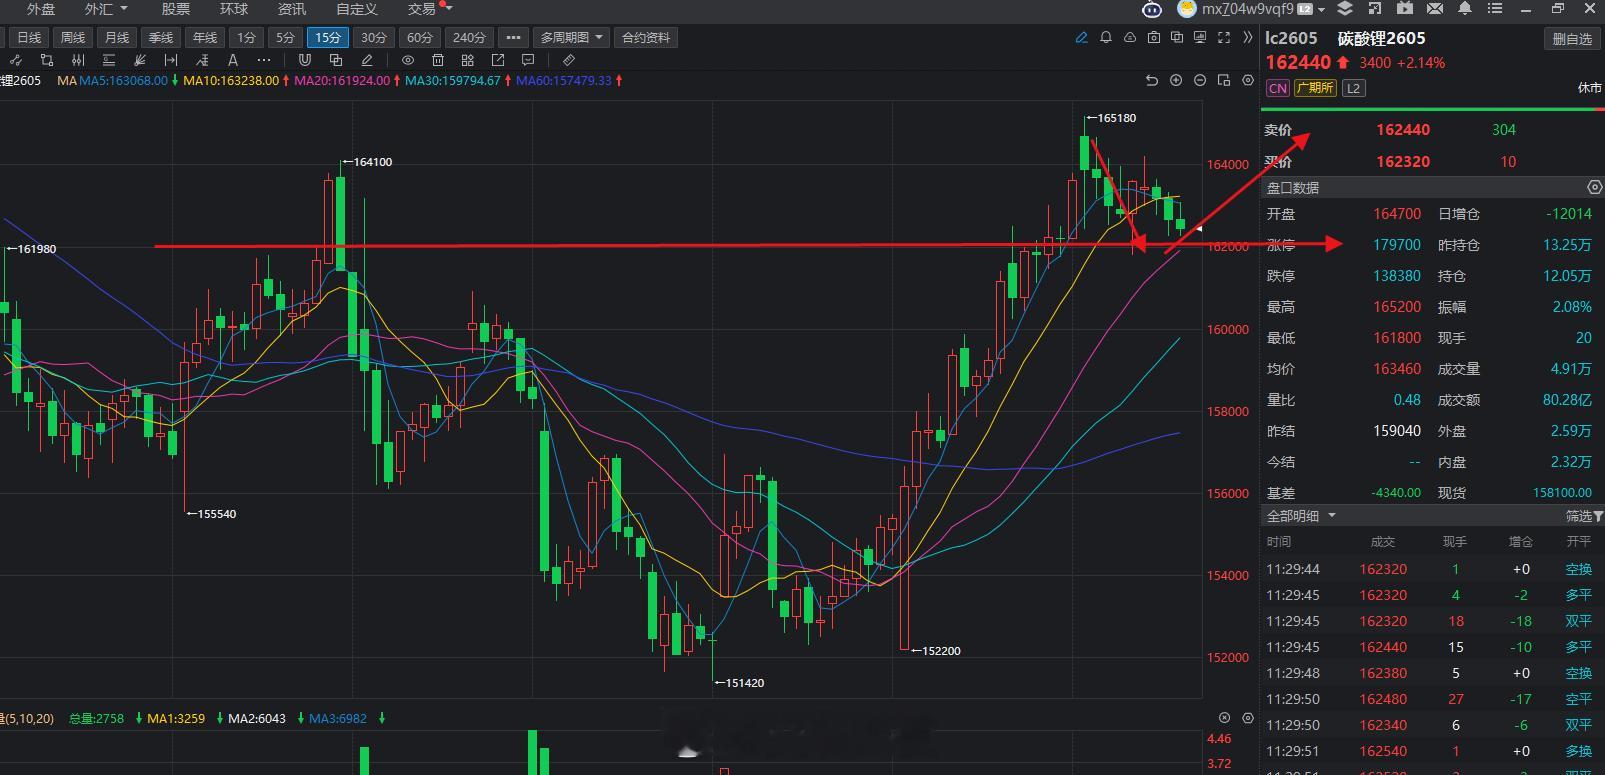Pick the price range measure tool
Screen dimensions: 1605x775
(x=171, y=60)
